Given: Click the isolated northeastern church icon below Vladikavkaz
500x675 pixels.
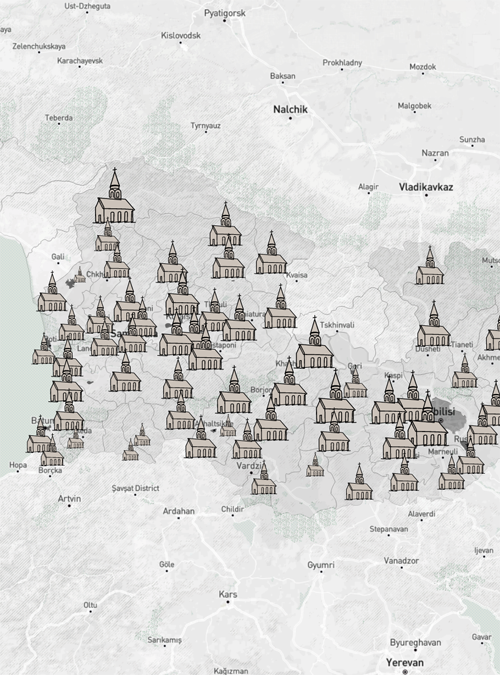Looking at the screenshot, I should point(430,266).
